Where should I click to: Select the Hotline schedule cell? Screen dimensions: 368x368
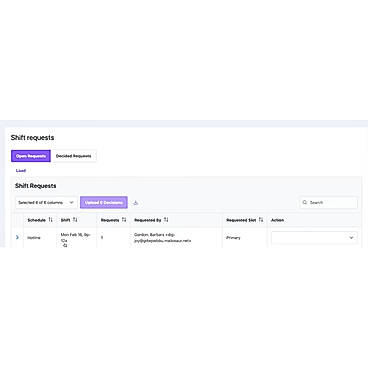pos(34,238)
